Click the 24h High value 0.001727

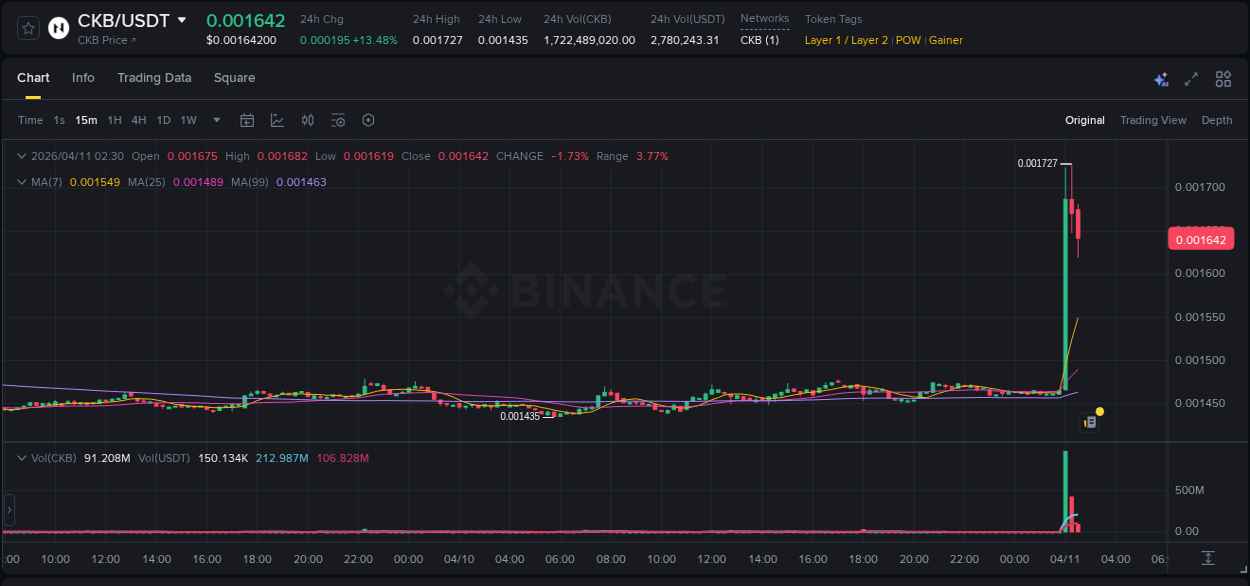437,40
